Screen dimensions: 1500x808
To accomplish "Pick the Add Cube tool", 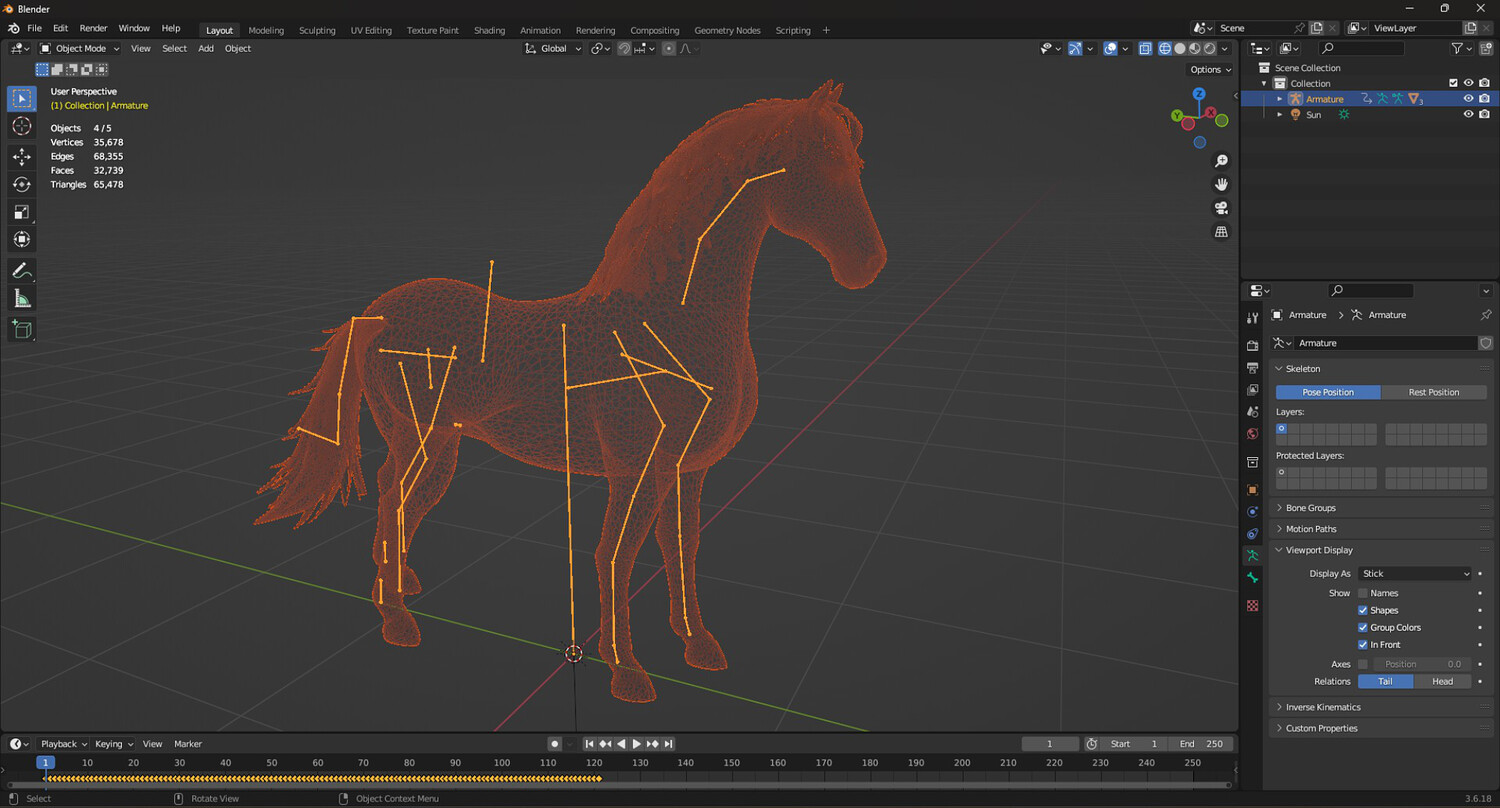I will point(22,329).
